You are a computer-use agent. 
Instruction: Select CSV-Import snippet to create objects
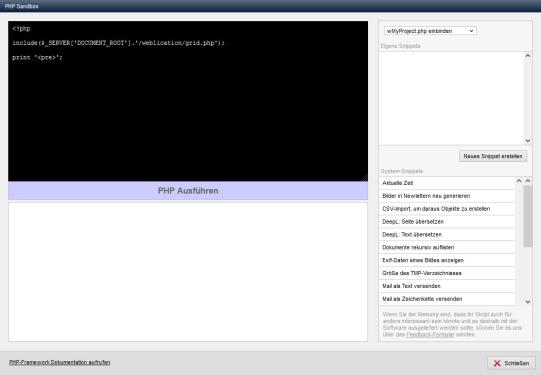click(x=447, y=209)
